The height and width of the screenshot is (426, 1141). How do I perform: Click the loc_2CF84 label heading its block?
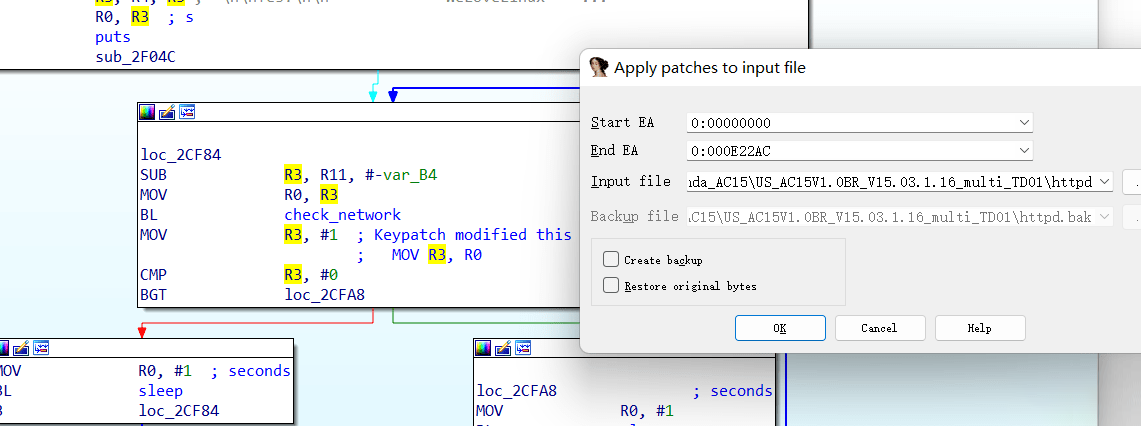(x=181, y=155)
